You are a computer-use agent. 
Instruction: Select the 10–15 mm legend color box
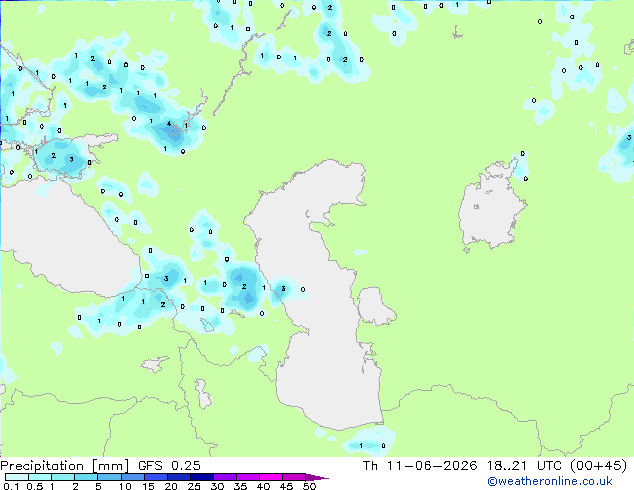point(132,477)
